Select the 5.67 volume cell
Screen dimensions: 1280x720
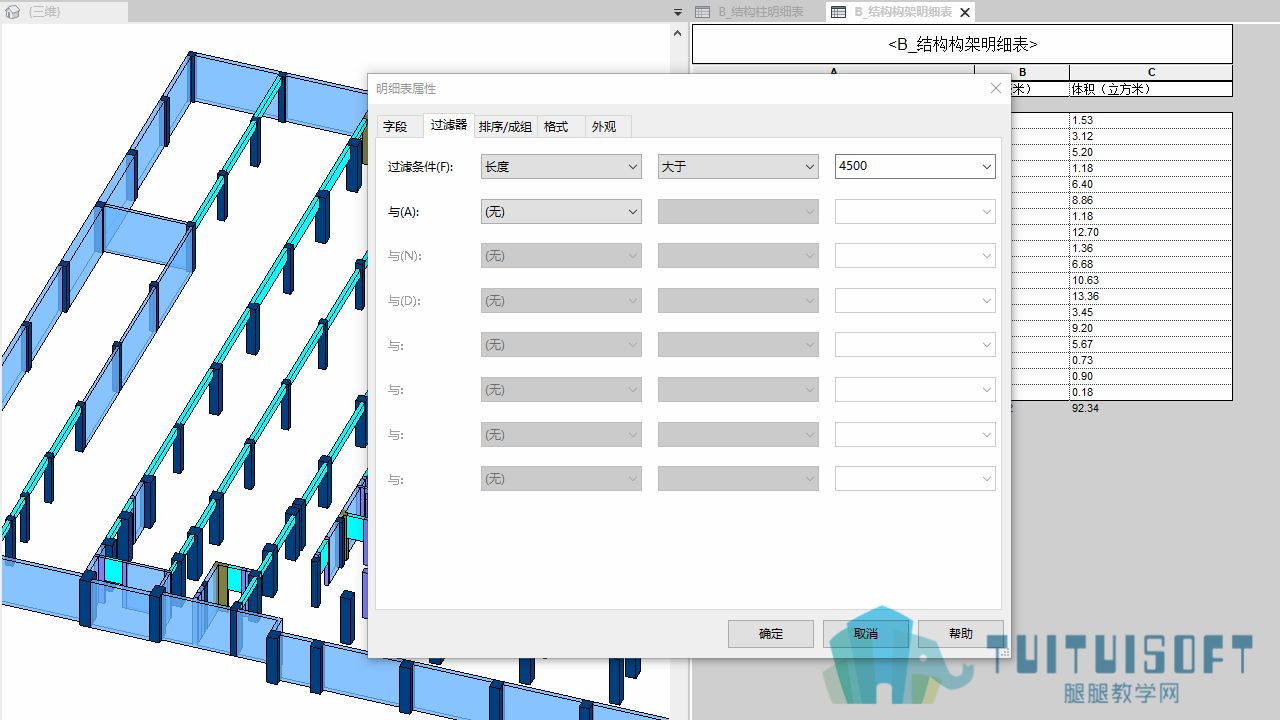tap(1151, 344)
